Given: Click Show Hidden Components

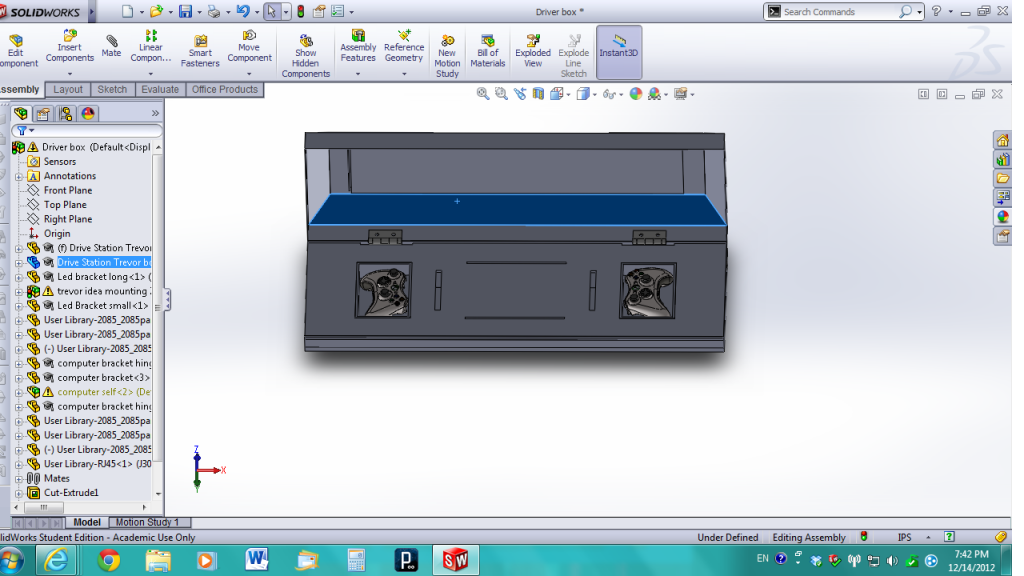Looking at the screenshot, I should (x=305, y=56).
